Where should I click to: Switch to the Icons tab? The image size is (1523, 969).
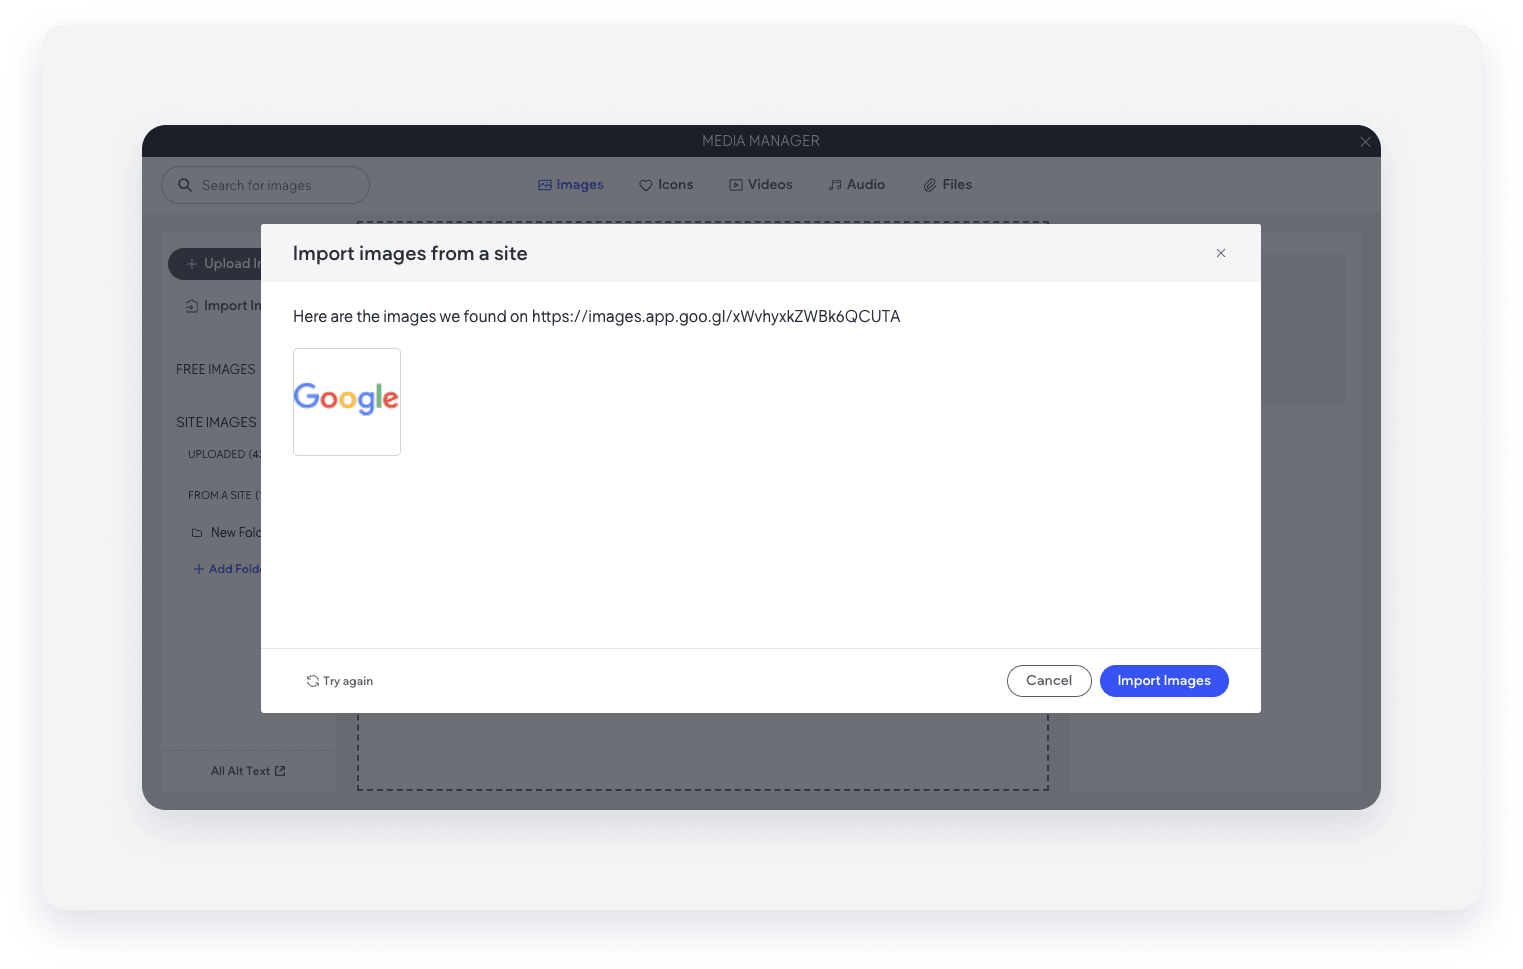click(666, 185)
